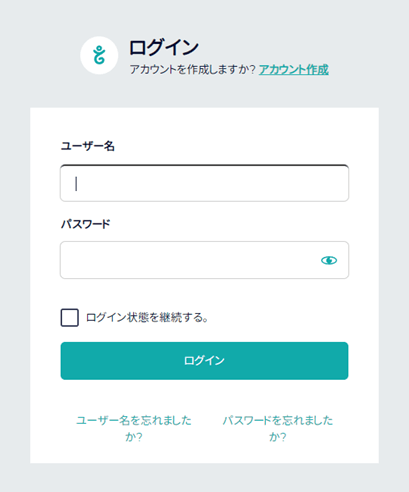Image resolution: width=409 pixels, height=492 pixels.
Task: Focus the ユーザー名 input field
Action: (x=204, y=183)
